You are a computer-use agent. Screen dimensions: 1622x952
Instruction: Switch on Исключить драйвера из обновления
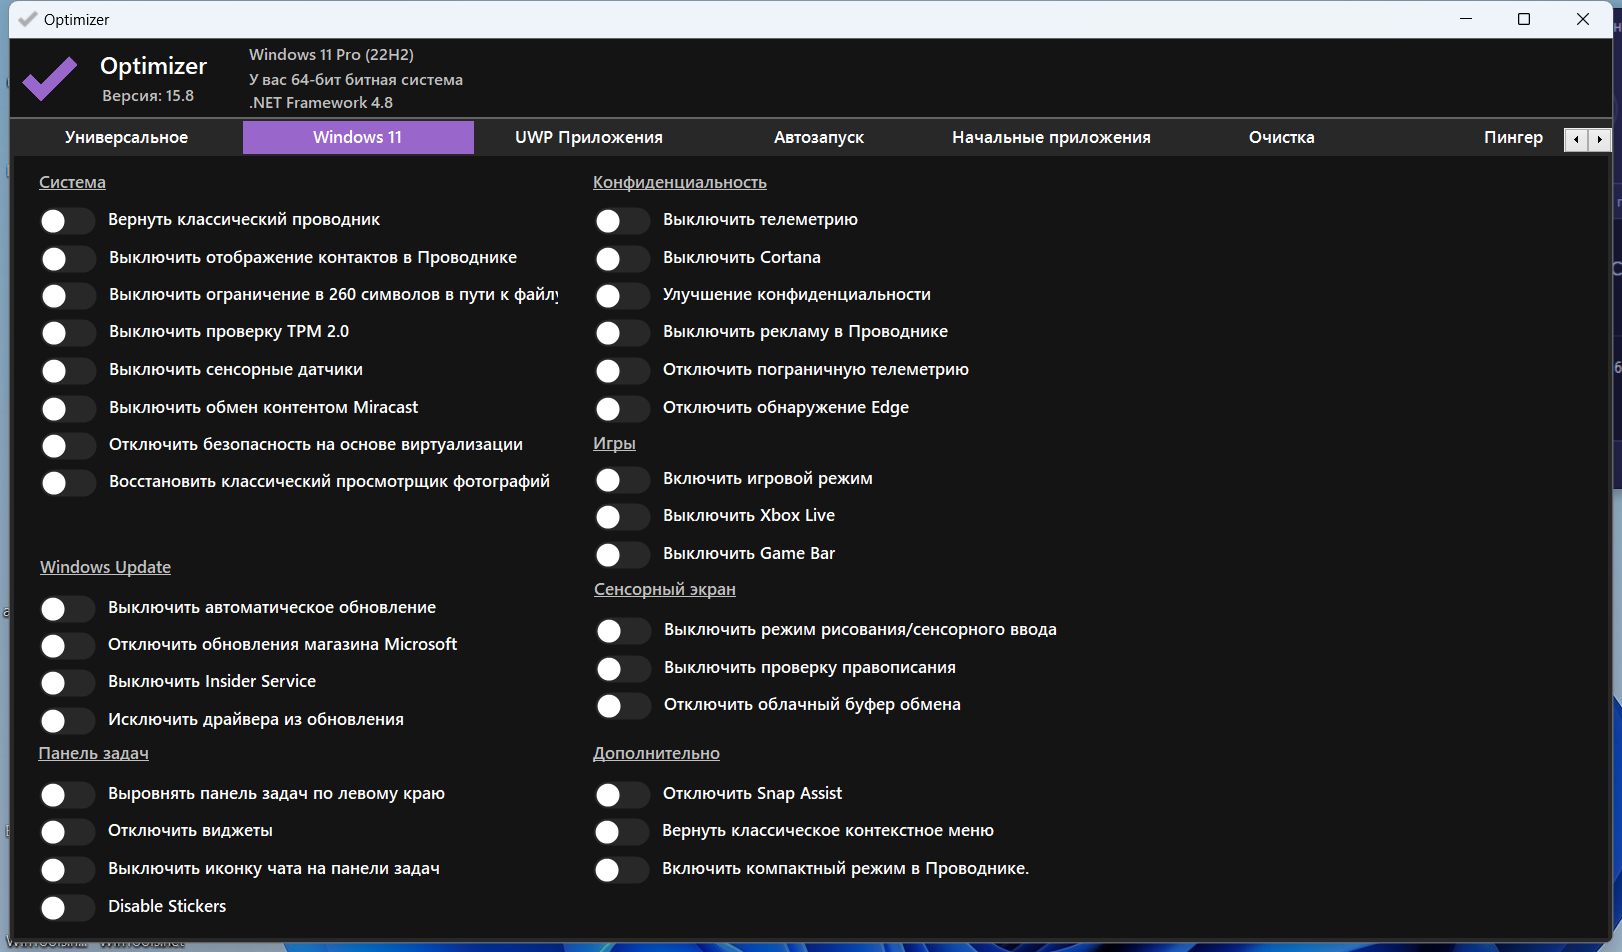click(67, 721)
